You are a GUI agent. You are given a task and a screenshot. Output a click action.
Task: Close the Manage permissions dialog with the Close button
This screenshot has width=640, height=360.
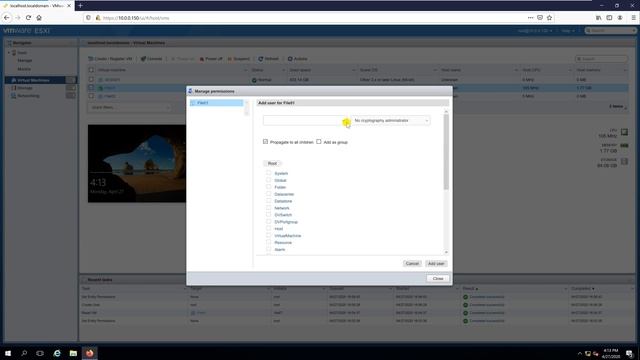[438, 278]
